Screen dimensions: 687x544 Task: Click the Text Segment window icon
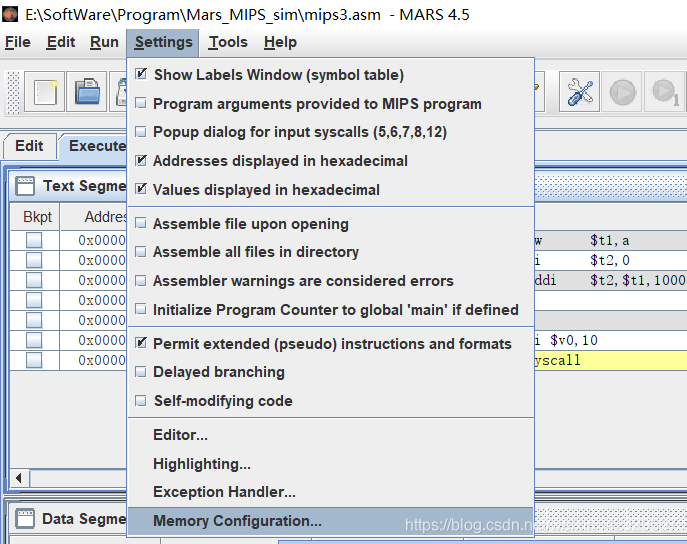pos(25,186)
